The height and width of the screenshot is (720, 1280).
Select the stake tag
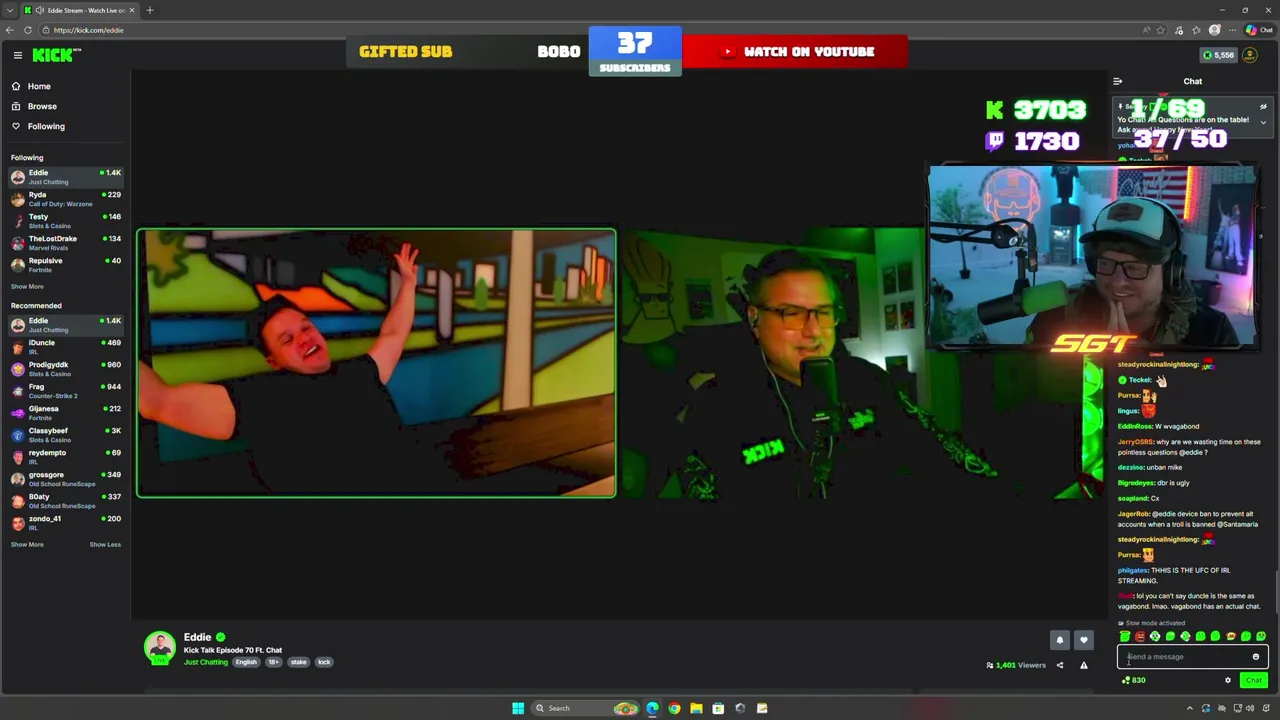click(x=298, y=662)
